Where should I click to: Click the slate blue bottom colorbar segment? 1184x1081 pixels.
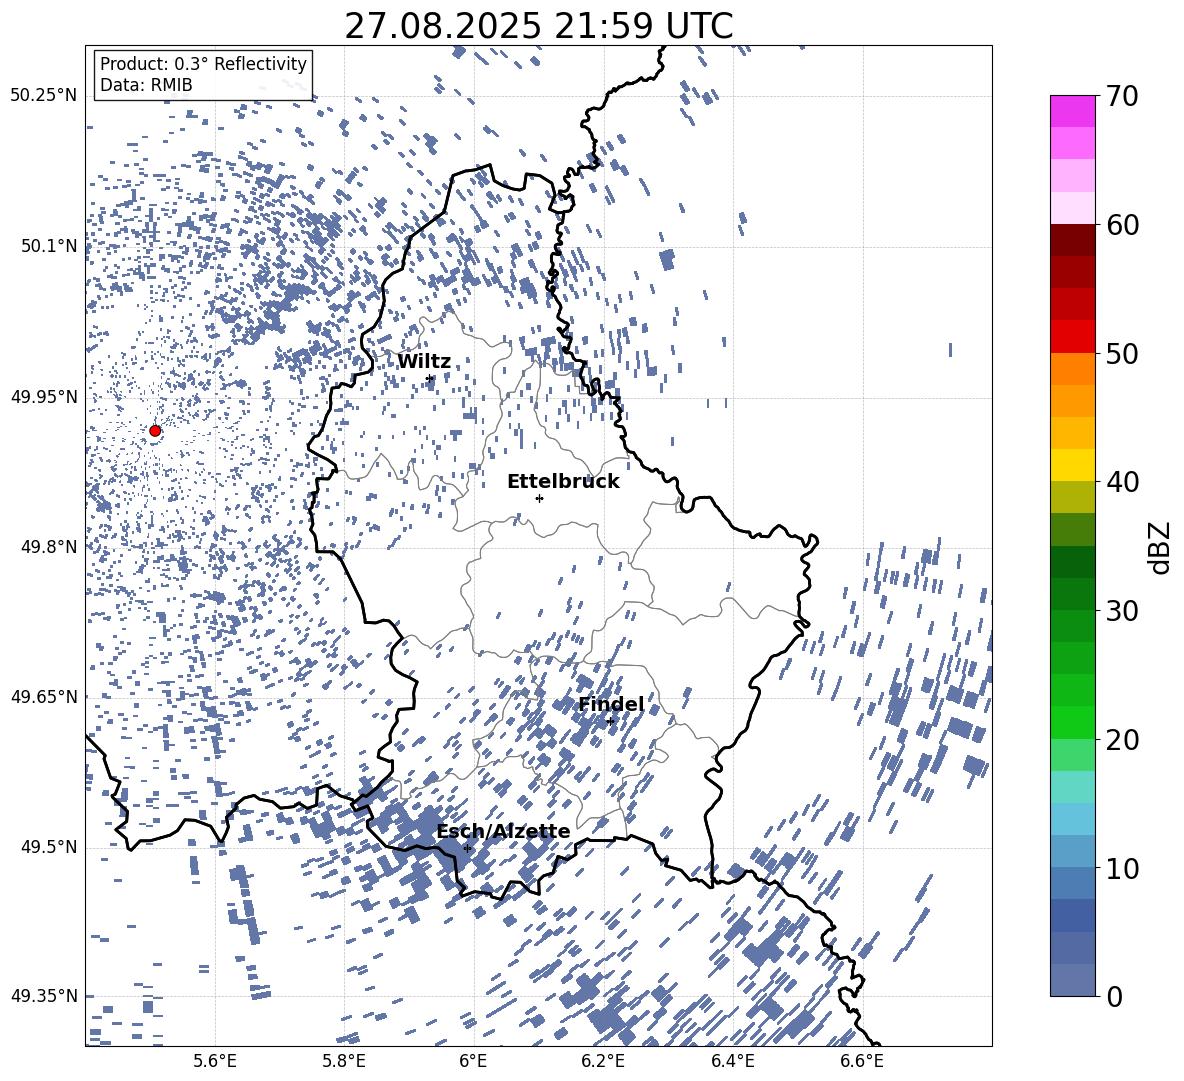(x=1072, y=980)
